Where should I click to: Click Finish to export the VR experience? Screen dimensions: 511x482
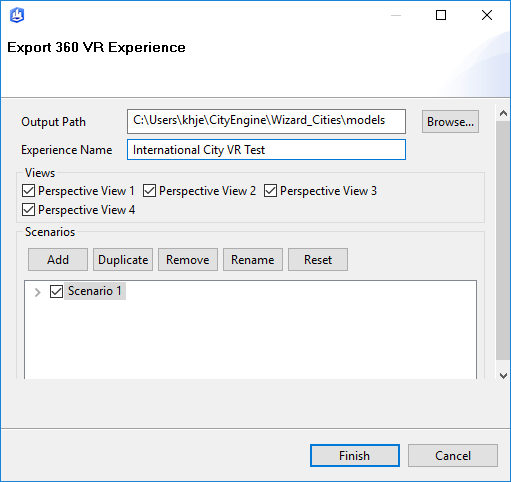355,455
